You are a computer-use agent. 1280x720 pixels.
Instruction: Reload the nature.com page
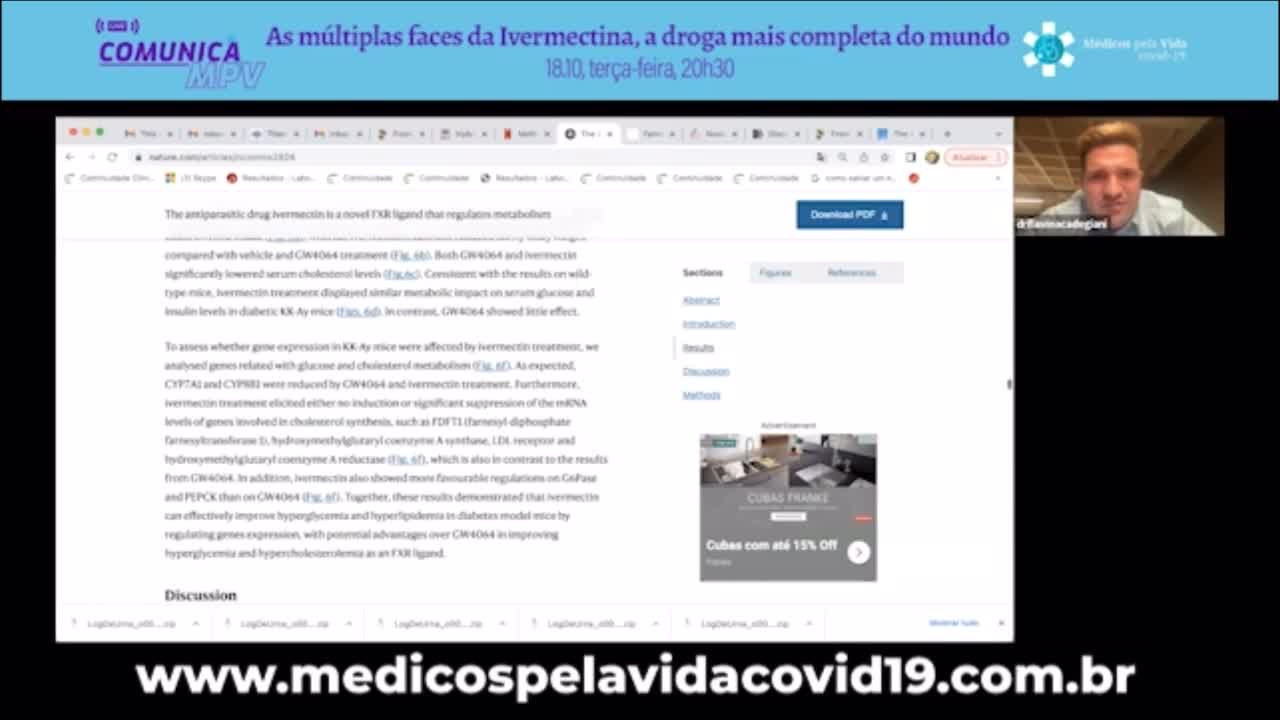point(112,157)
